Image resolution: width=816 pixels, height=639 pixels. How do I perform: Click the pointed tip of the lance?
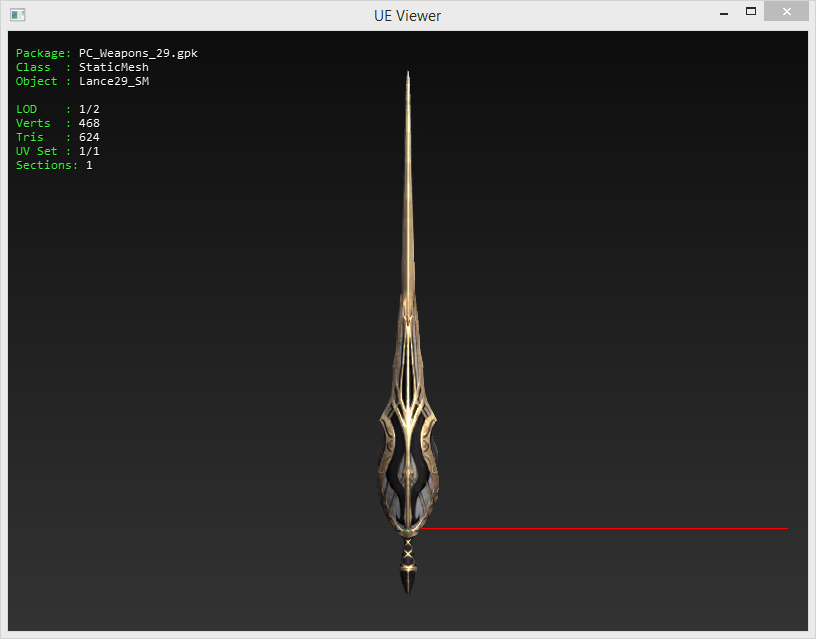click(x=408, y=76)
